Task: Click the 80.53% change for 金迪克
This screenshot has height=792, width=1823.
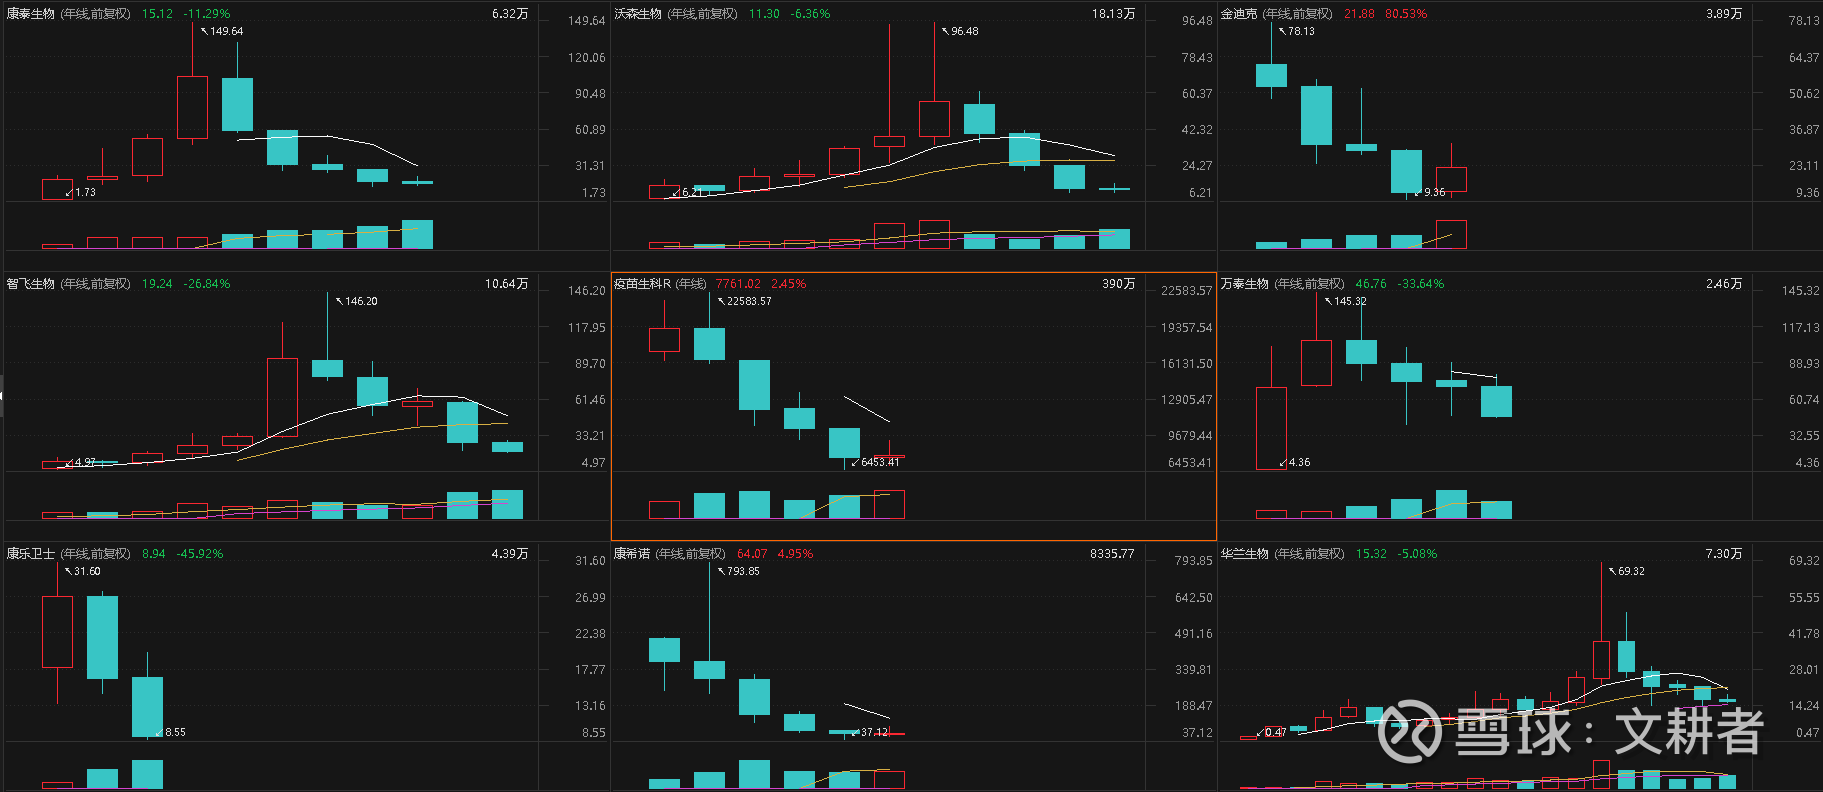Action: [x=1406, y=14]
